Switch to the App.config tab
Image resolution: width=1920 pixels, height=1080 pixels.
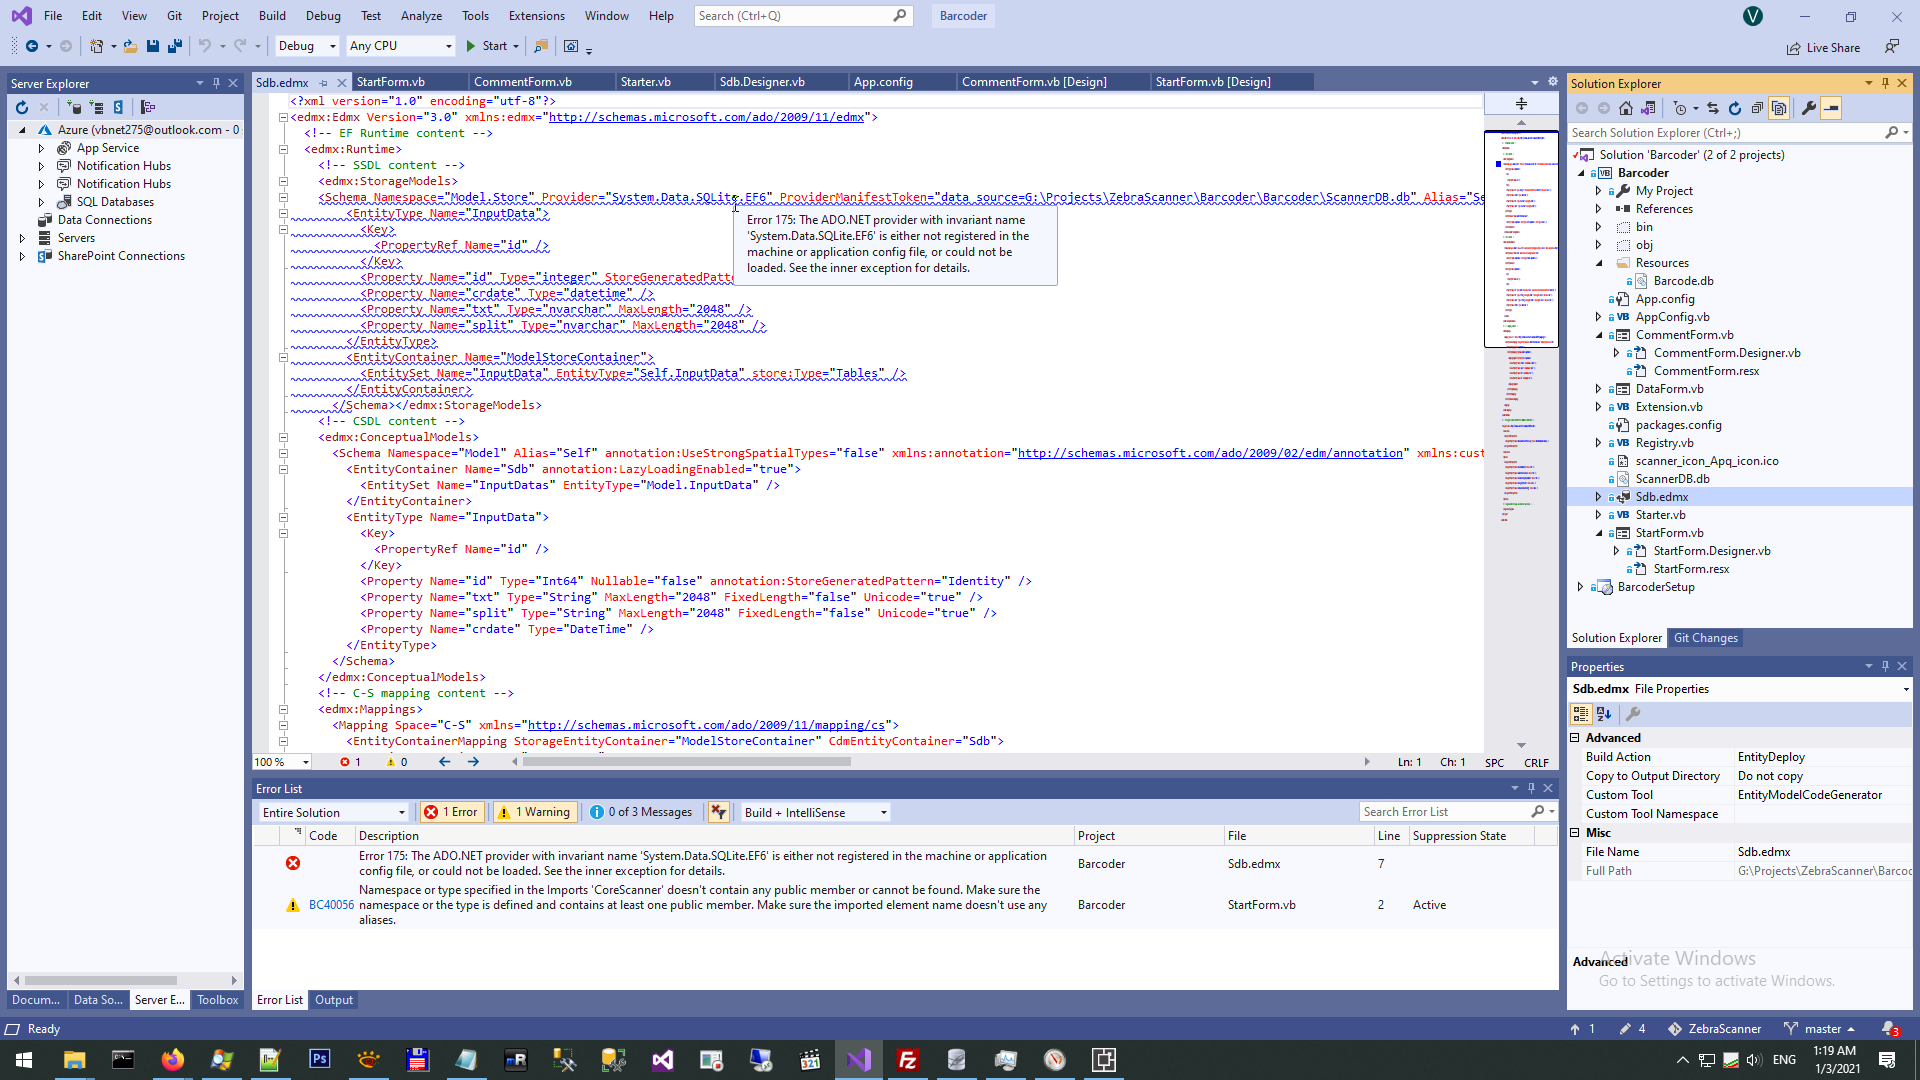pyautogui.click(x=883, y=82)
